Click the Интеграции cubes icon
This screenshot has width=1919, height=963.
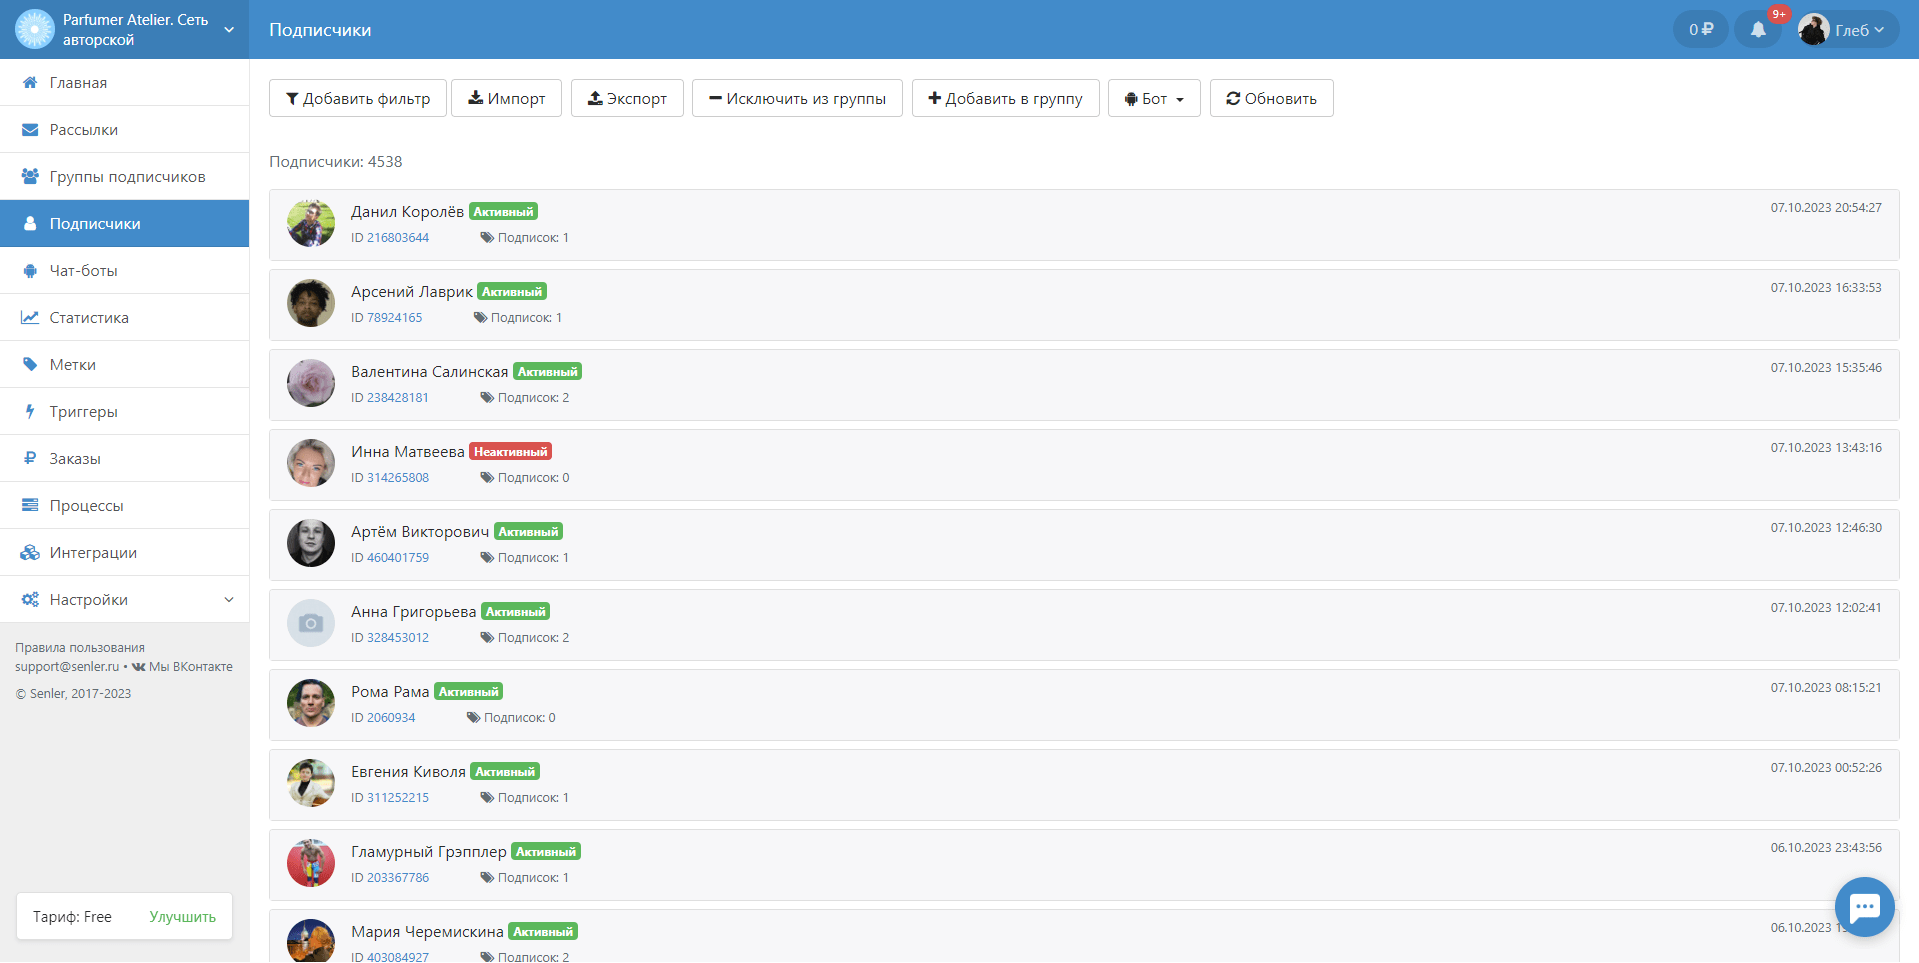(x=30, y=552)
